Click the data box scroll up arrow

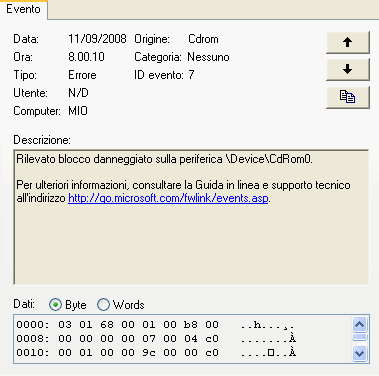click(359, 324)
